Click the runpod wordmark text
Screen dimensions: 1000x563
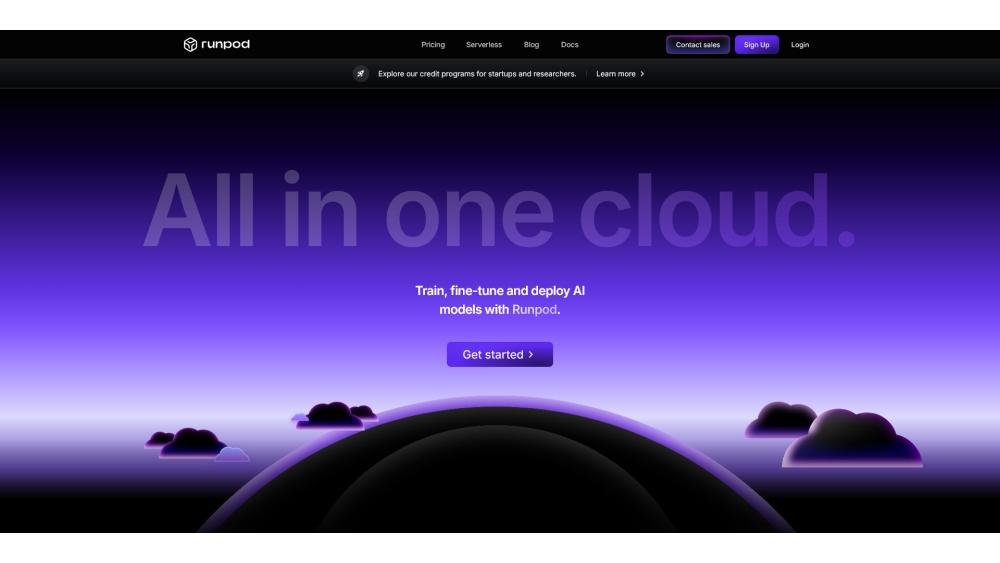coord(225,45)
